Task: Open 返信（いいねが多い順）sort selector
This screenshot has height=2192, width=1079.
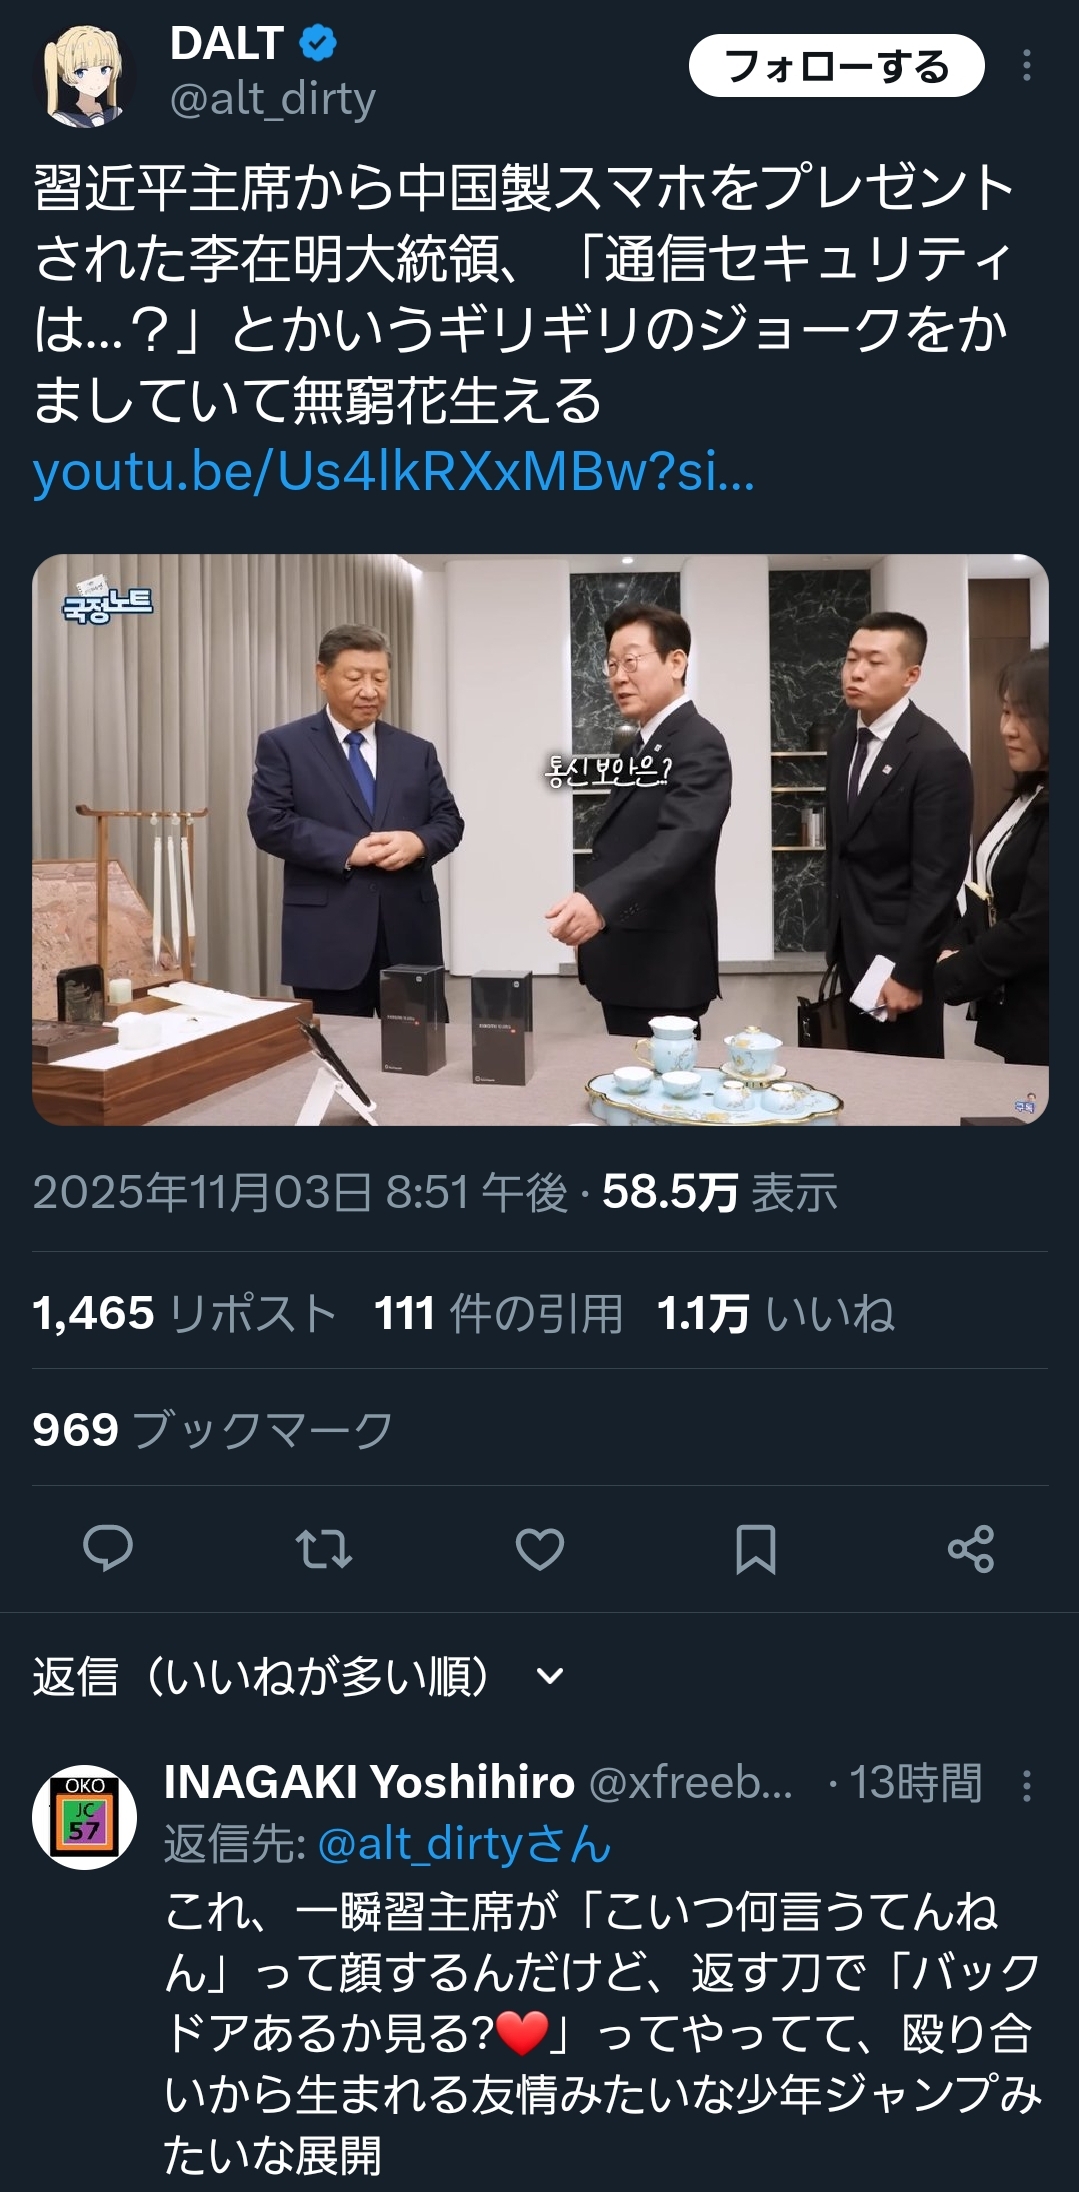Action: (x=298, y=1676)
